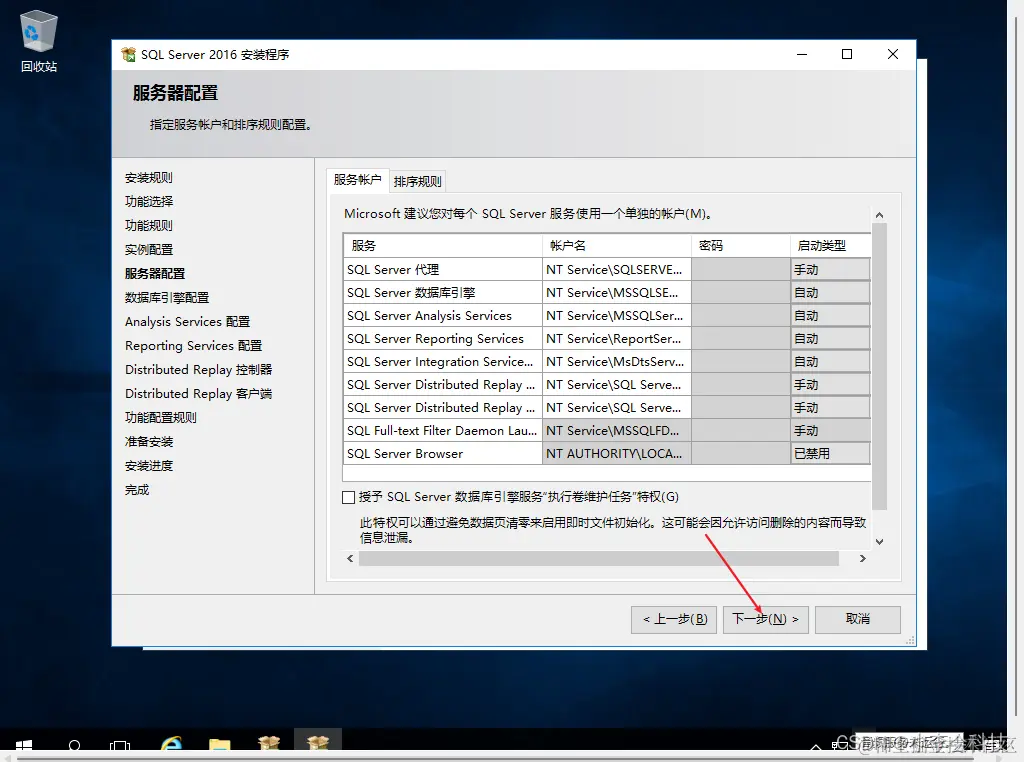Launch Internet Explorer from the taskbar

click(172, 744)
